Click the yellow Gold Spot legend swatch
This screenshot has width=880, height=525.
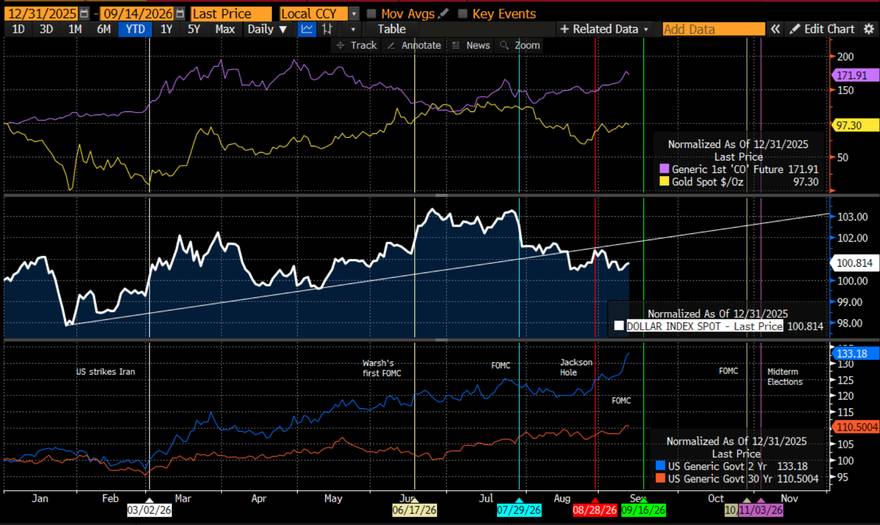click(664, 181)
